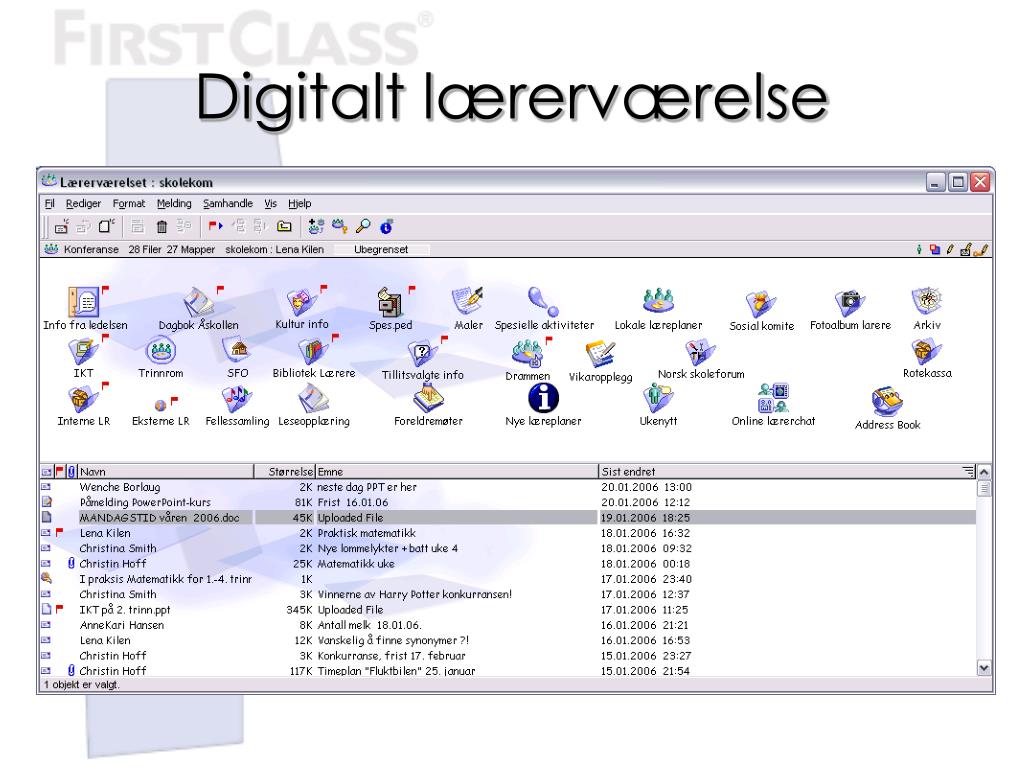This screenshot has width=1024, height=768.
Task: Open the IKT folder icon
Action: coord(84,351)
